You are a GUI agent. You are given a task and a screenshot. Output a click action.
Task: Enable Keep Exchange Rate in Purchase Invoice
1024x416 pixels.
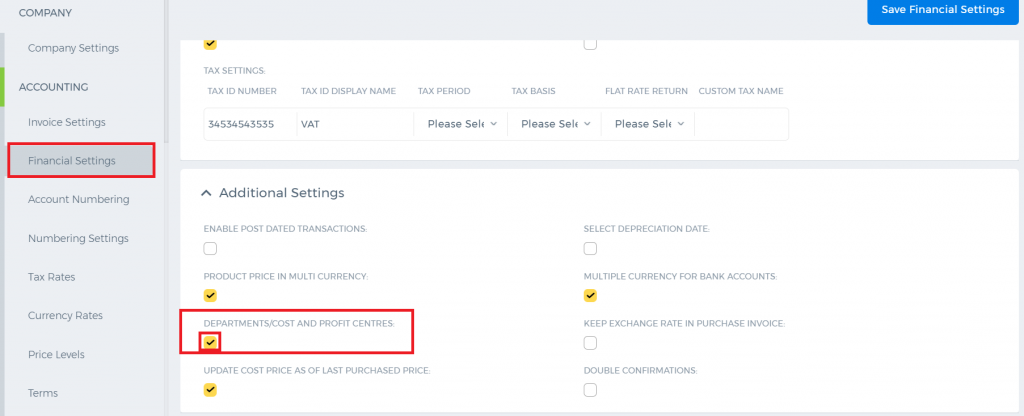(590, 343)
